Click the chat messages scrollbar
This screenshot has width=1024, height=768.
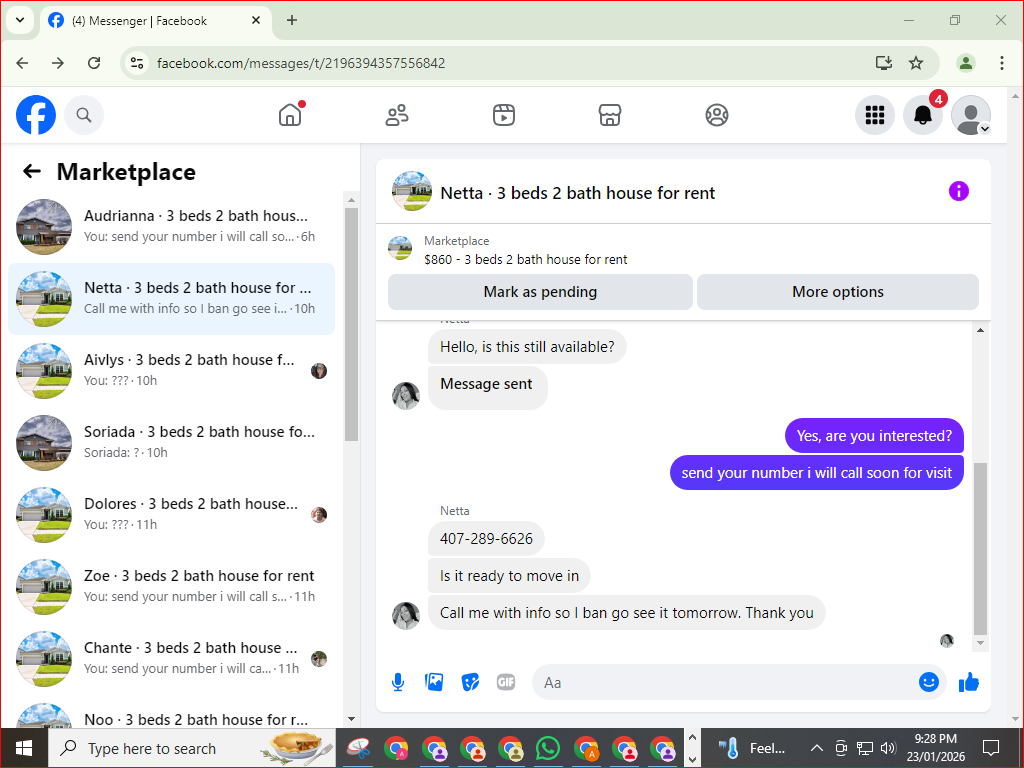980,549
